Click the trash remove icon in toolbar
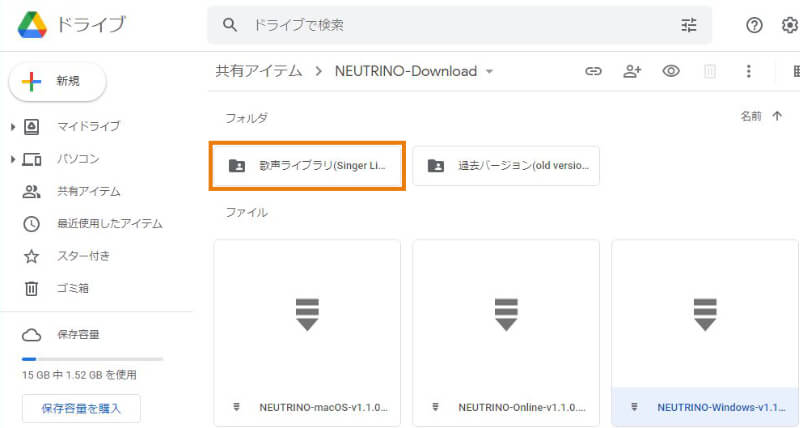The image size is (800, 428). click(x=710, y=71)
